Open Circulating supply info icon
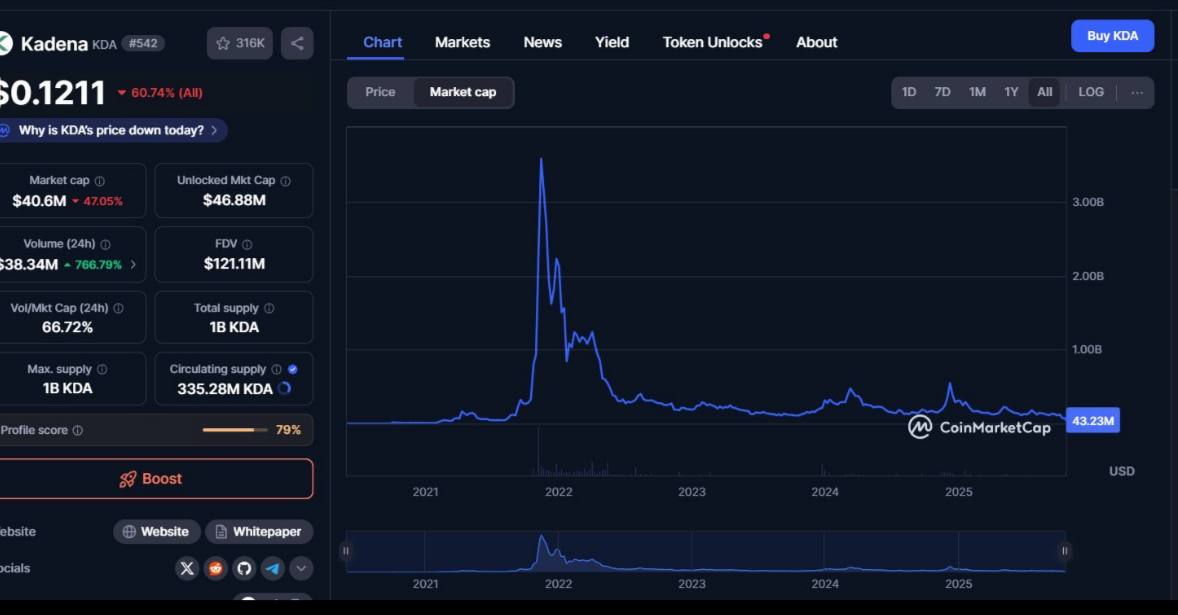Viewport: 1178px width, 615px height. [x=276, y=369]
